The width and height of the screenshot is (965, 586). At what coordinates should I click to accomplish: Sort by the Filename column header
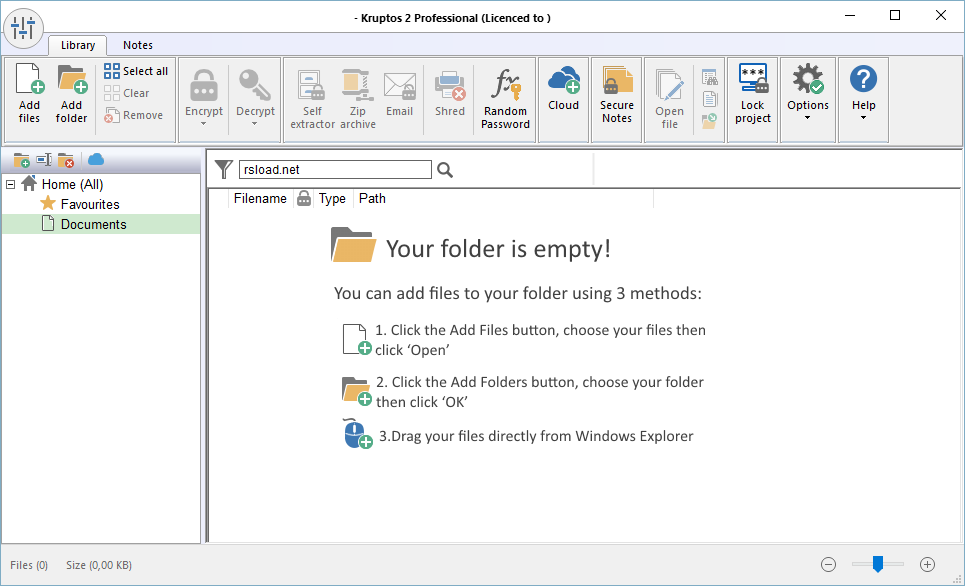(x=260, y=198)
